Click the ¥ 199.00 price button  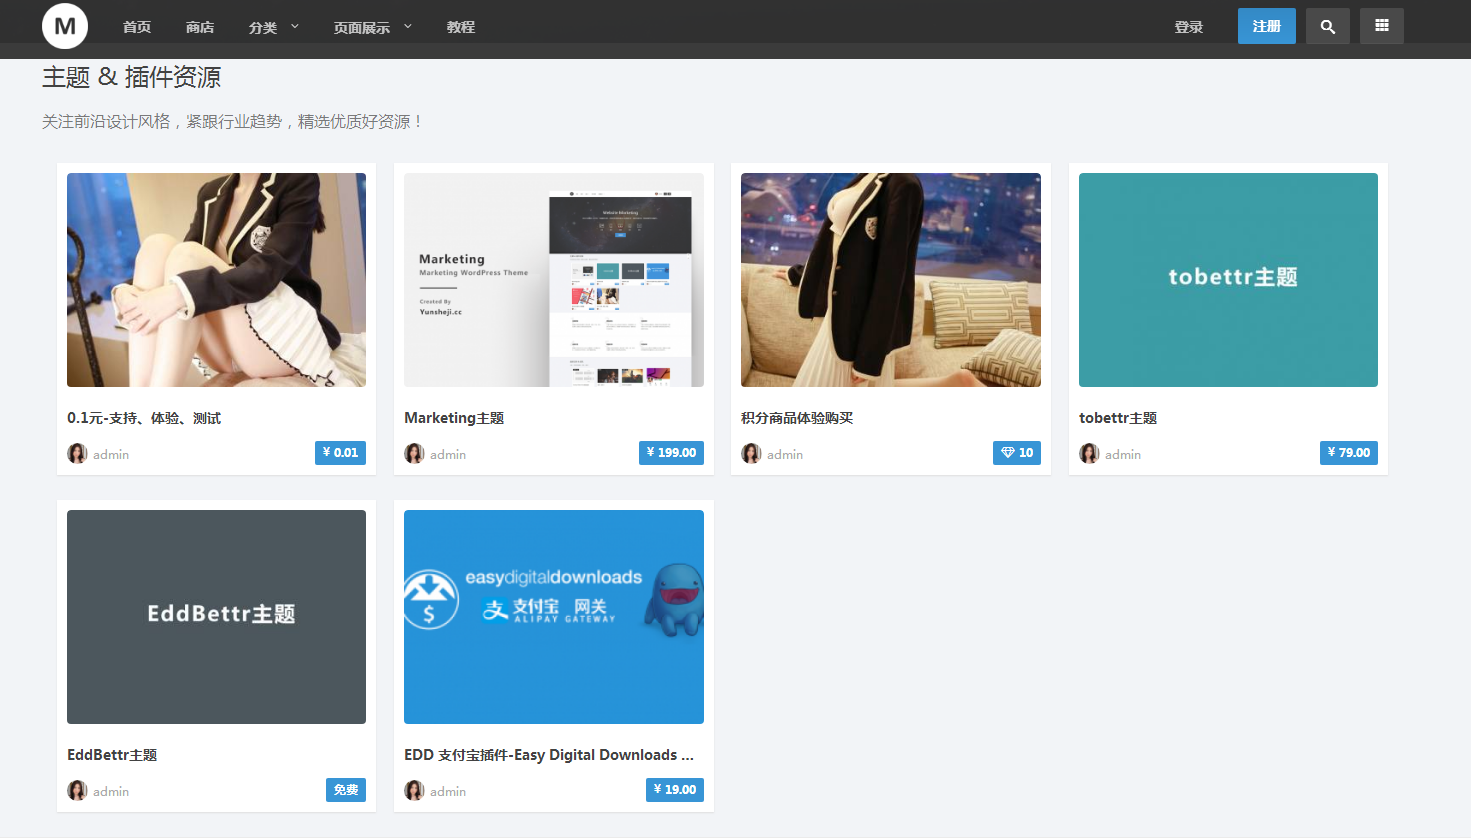point(671,453)
